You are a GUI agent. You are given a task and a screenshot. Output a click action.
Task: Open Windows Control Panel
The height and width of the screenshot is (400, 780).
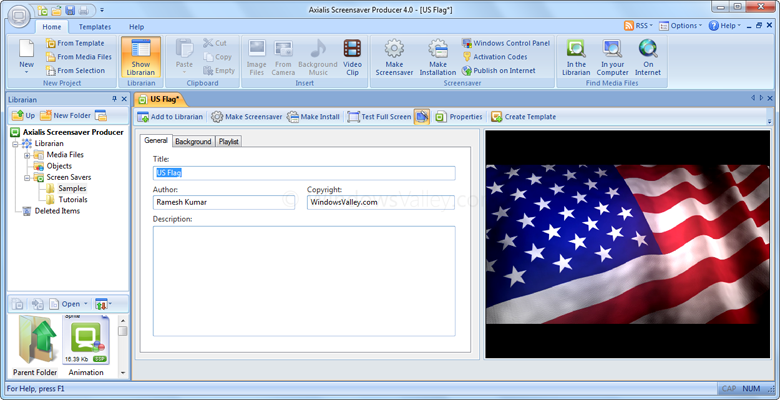[506, 43]
